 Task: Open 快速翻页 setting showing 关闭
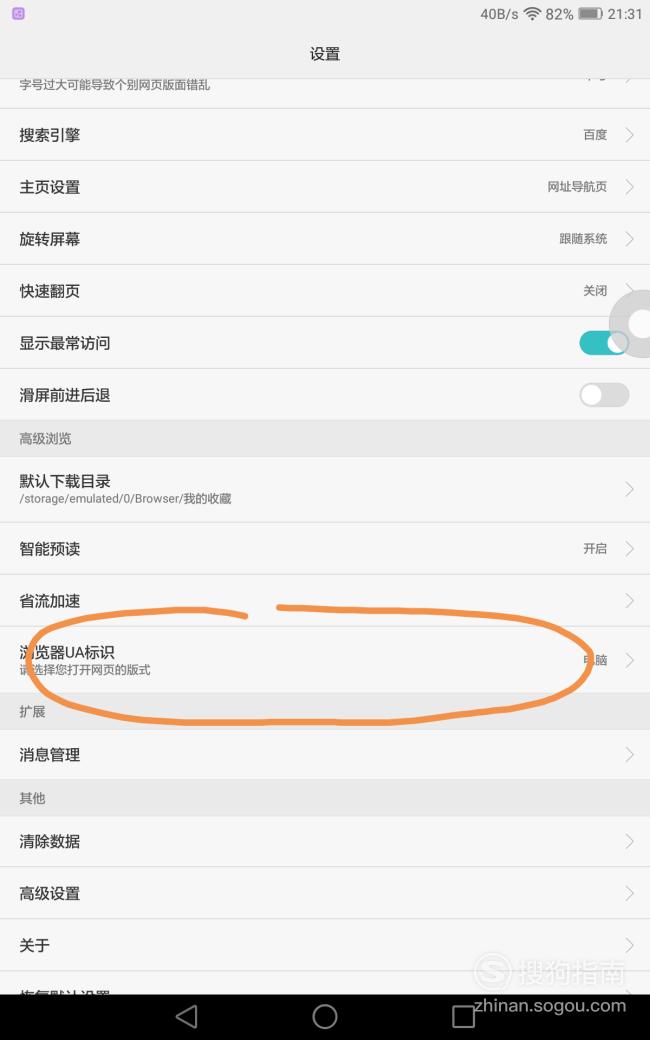(x=325, y=291)
